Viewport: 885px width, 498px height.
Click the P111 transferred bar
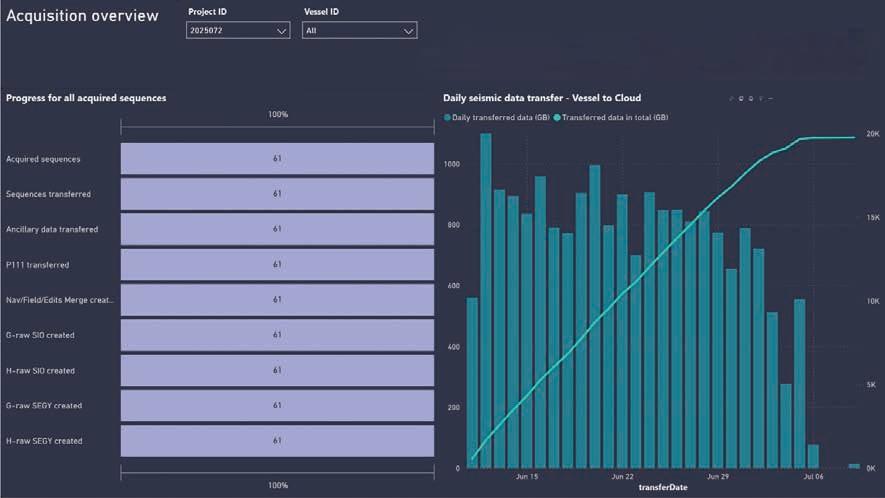coord(277,264)
